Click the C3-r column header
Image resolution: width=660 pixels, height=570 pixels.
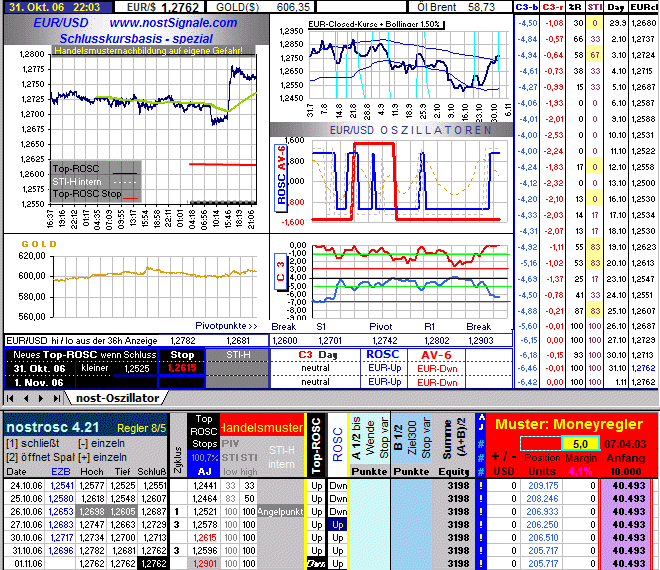(553, 7)
